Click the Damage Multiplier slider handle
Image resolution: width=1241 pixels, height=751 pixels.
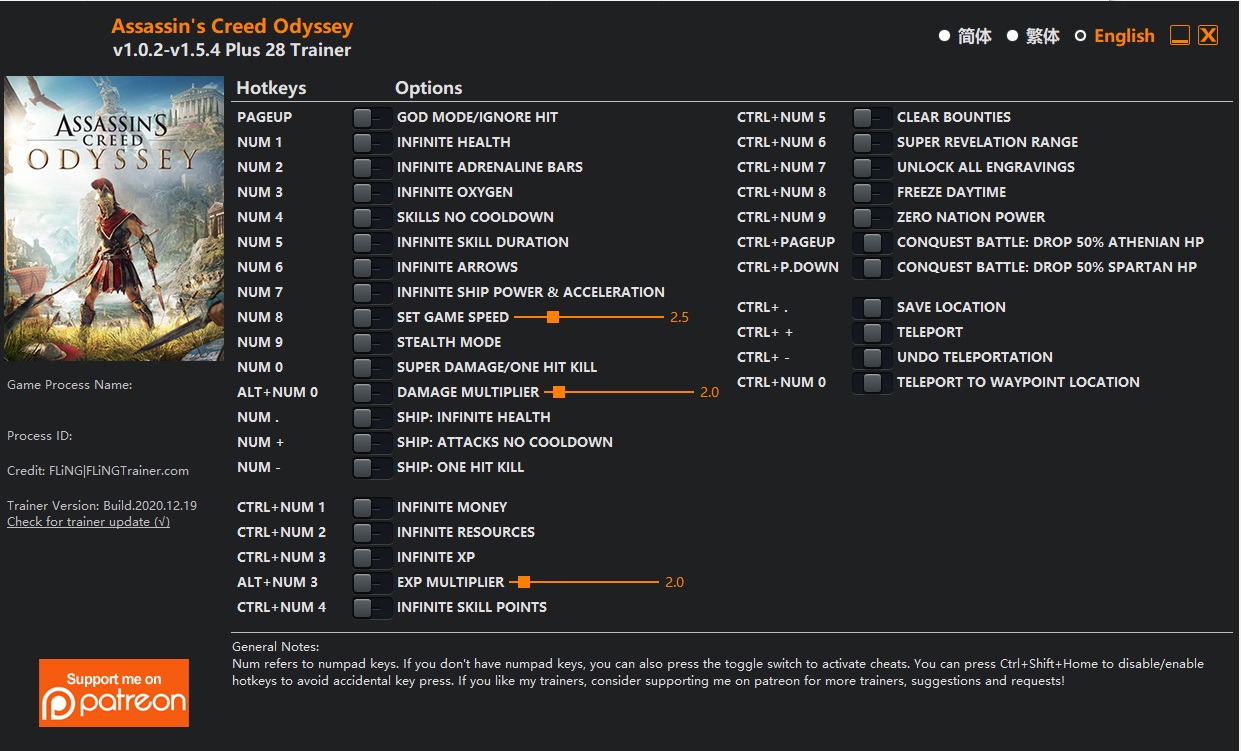pyautogui.click(x=559, y=392)
